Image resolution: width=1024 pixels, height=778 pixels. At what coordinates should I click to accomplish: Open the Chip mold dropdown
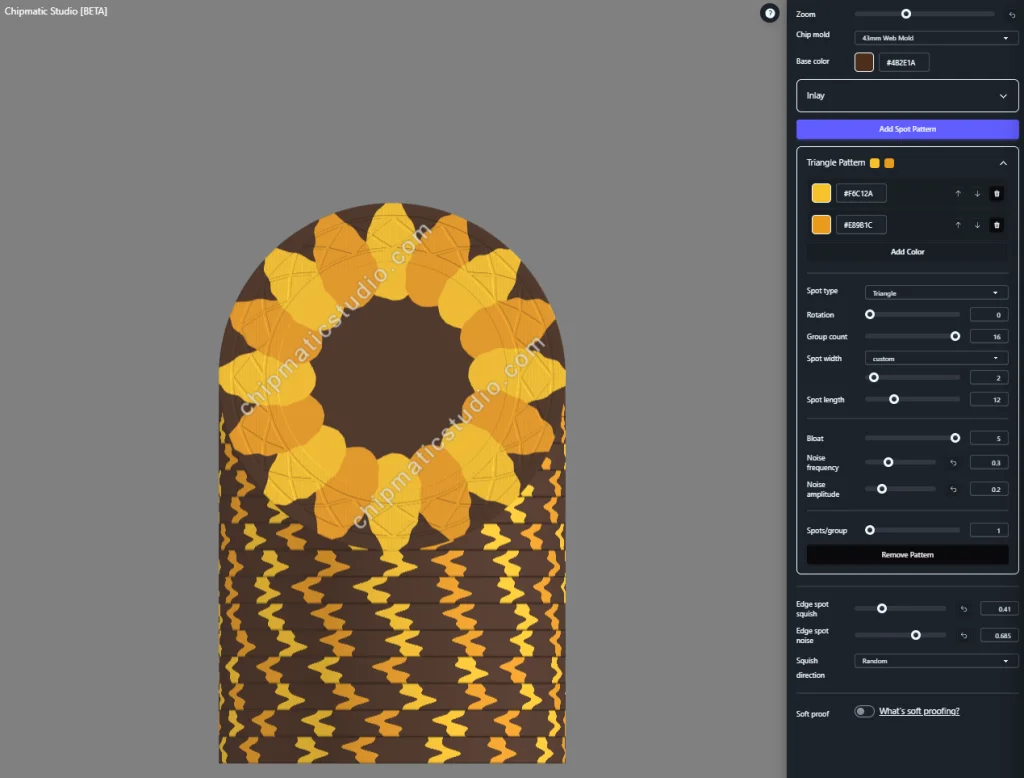coord(936,38)
